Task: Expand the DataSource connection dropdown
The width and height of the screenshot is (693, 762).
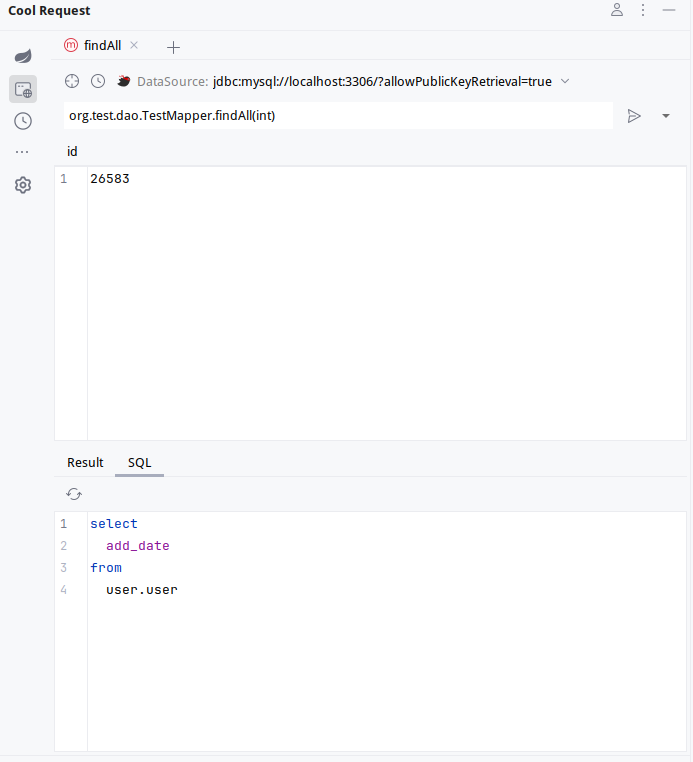Action: tap(565, 81)
